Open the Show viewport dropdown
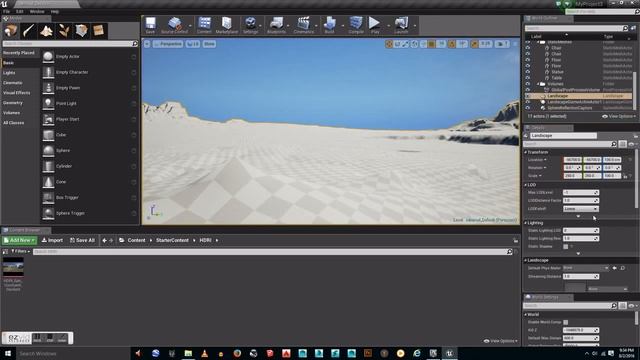Image resolution: width=640 pixels, height=360 pixels. (209, 44)
